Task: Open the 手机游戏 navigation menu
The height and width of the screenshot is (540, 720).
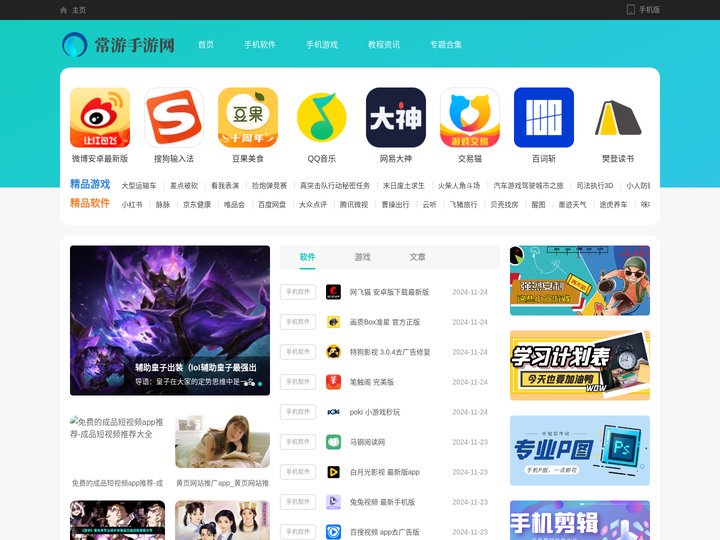Action: [322, 45]
